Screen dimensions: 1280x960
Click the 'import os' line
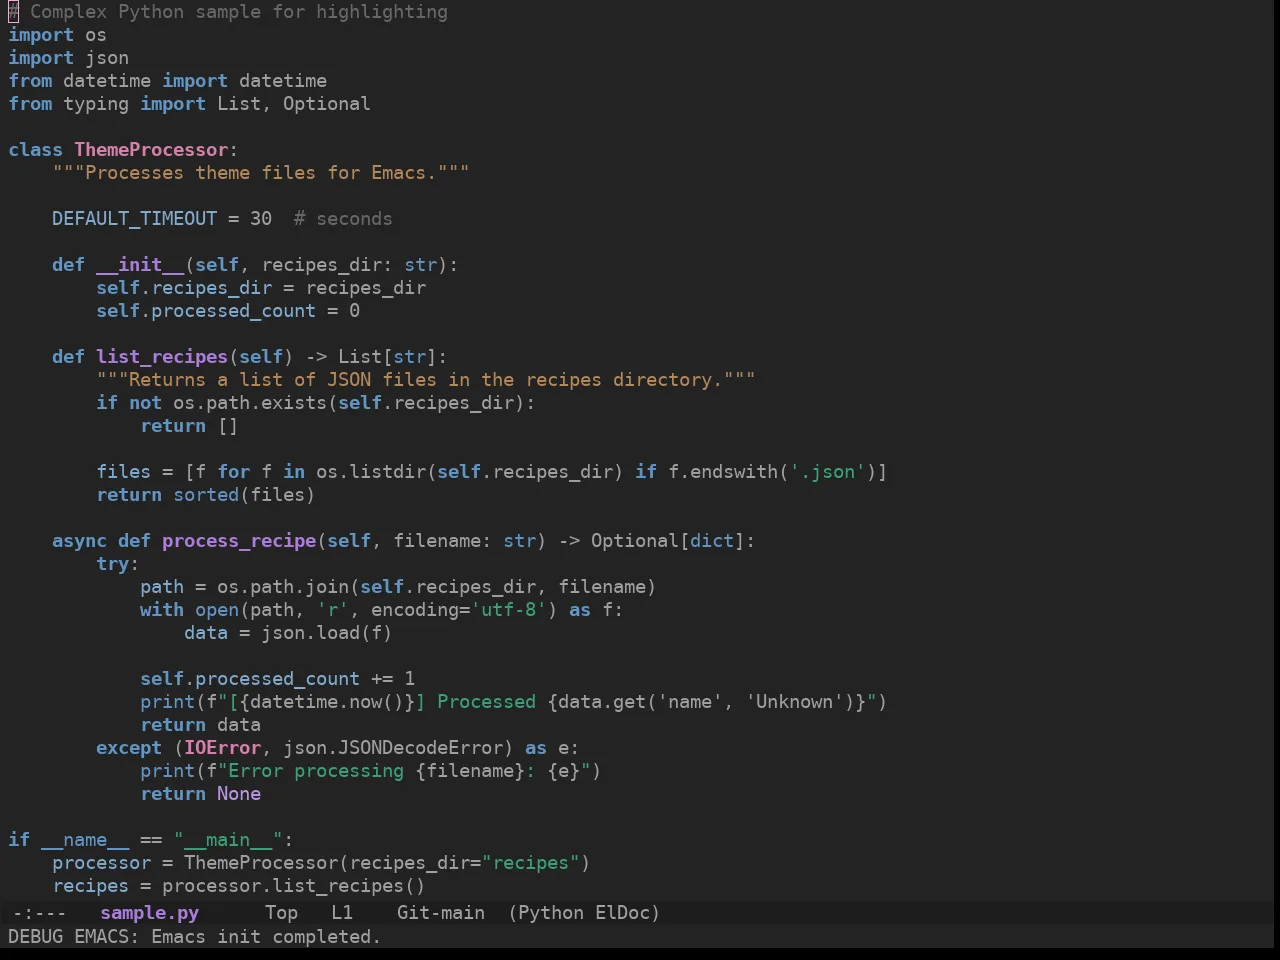coord(57,35)
